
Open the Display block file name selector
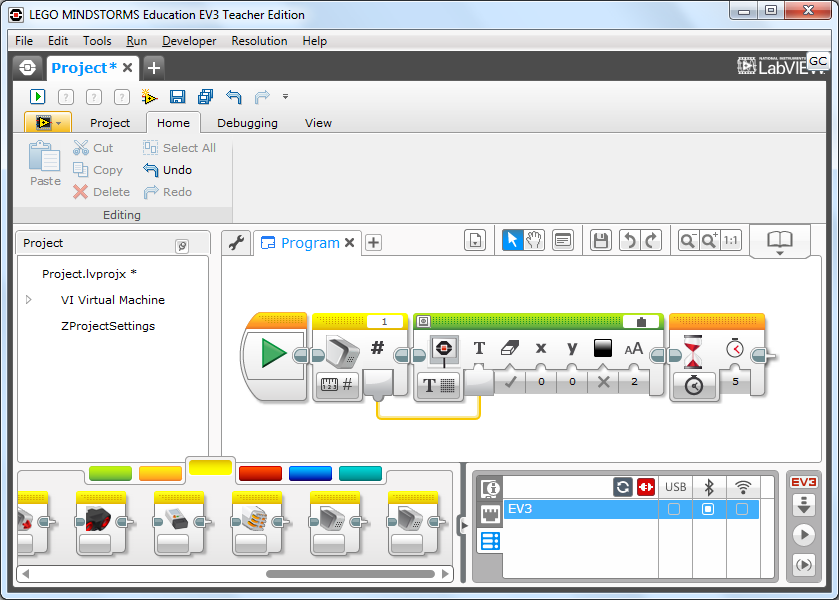[642, 322]
